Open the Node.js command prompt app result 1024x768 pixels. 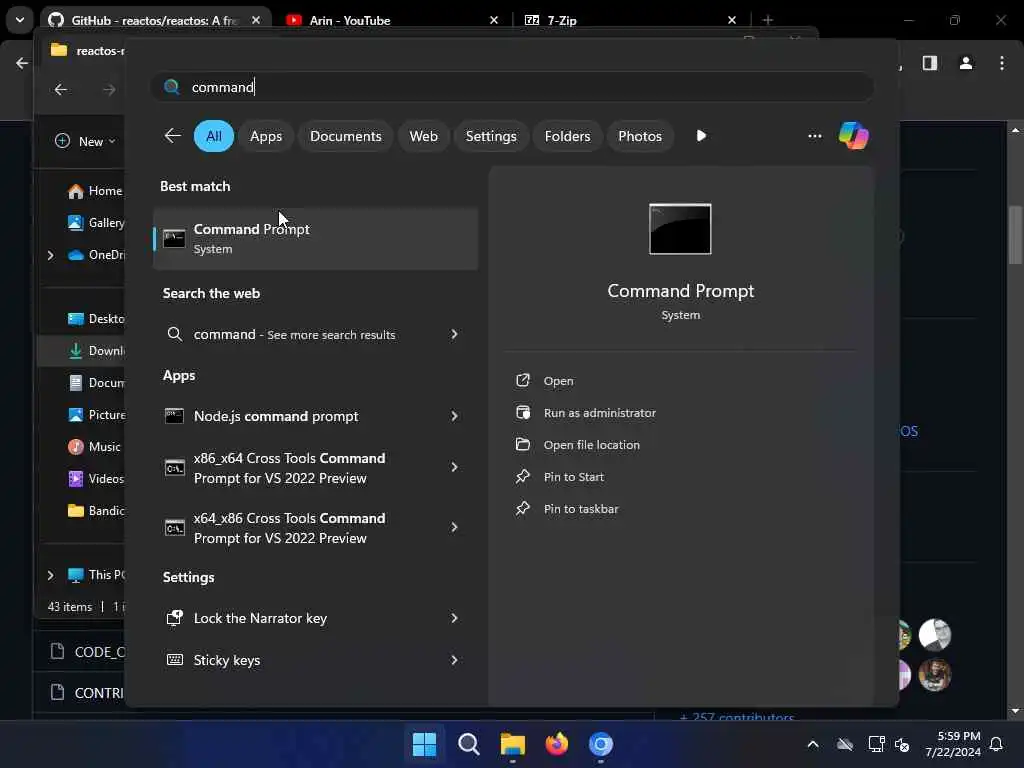pyautogui.click(x=315, y=416)
